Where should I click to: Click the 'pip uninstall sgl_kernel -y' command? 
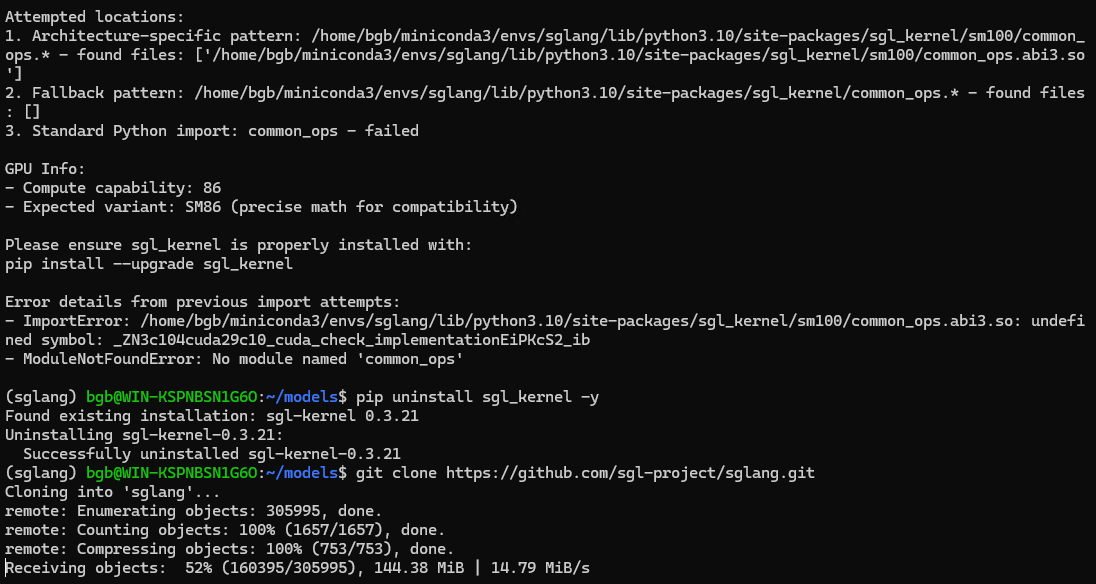[x=477, y=397]
